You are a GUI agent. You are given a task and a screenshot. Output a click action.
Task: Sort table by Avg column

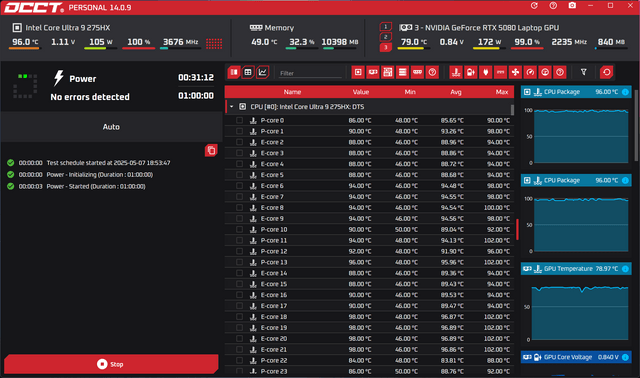[456, 92]
